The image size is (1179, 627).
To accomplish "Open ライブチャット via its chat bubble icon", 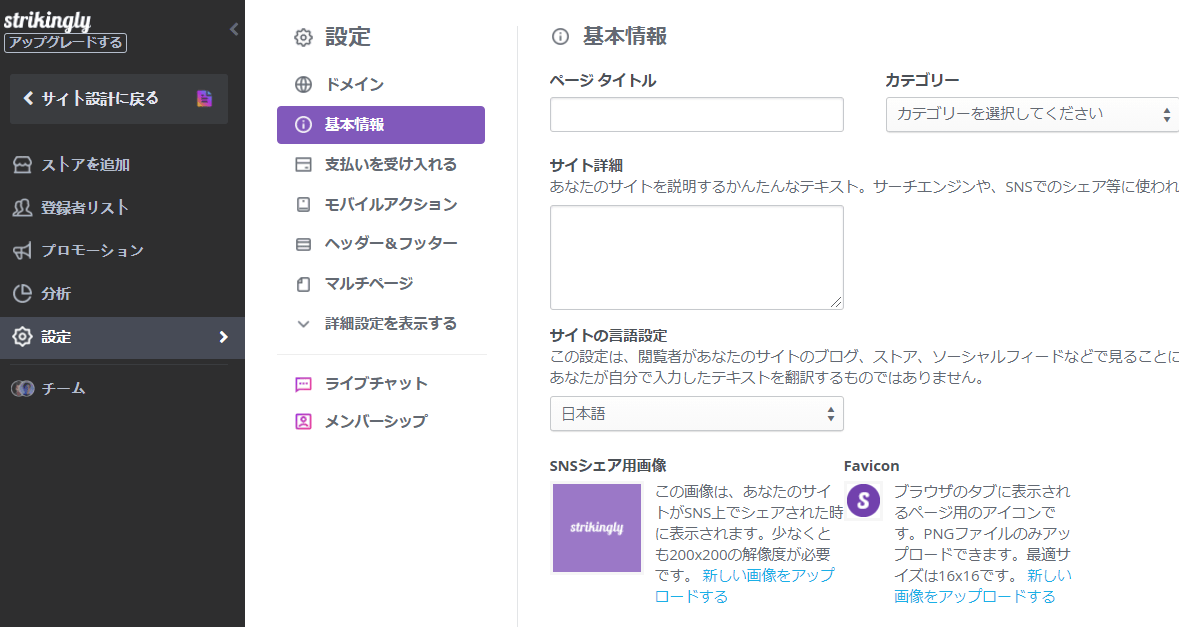I will [304, 381].
